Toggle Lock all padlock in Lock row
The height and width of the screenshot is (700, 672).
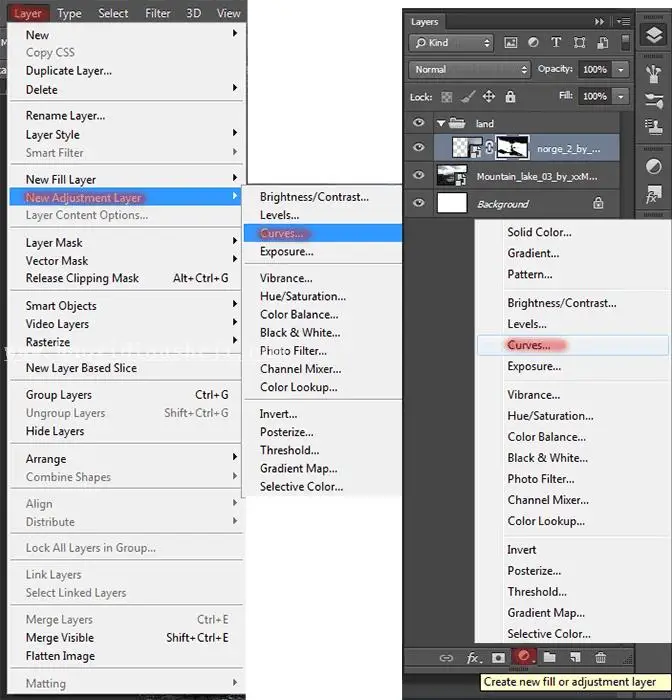pyautogui.click(x=510, y=96)
